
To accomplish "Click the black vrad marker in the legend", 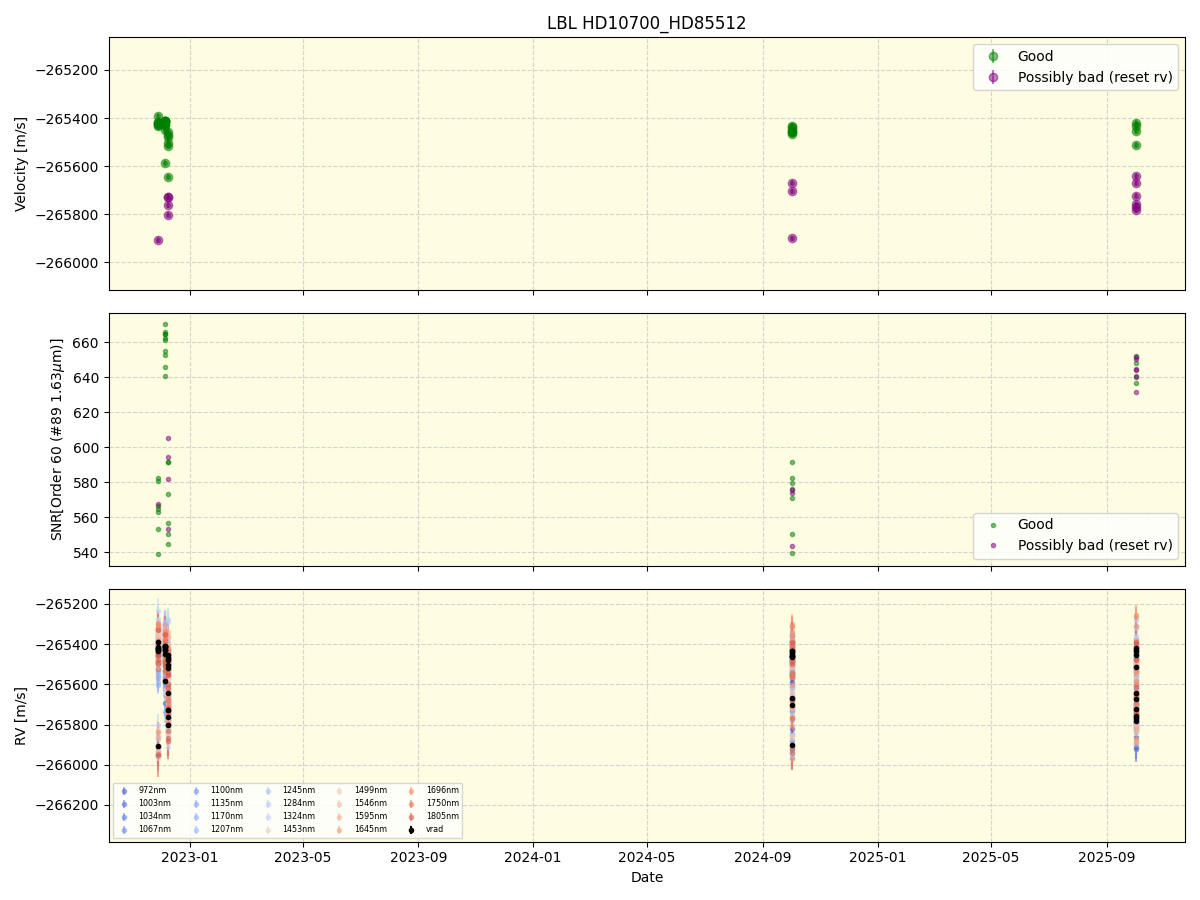I will pyautogui.click(x=411, y=829).
